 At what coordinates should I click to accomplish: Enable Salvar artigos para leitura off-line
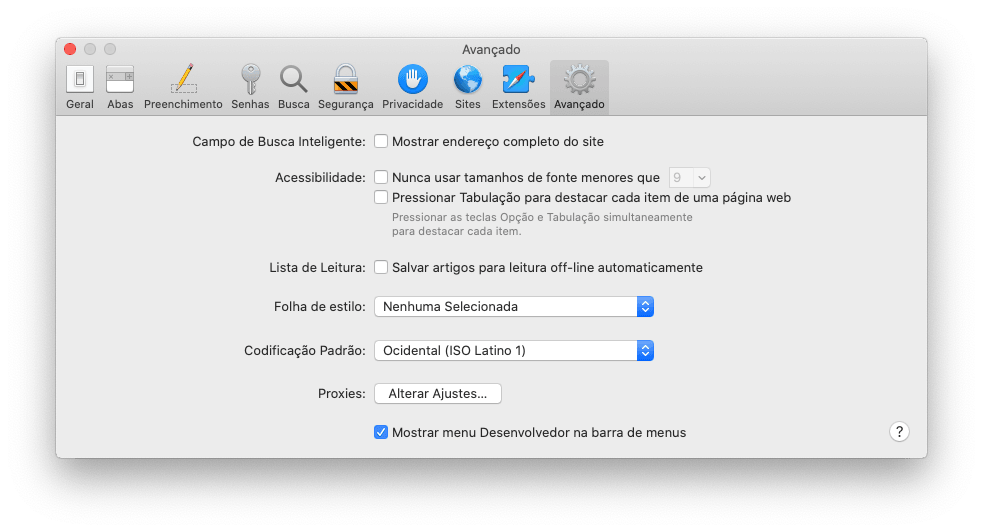coord(381,268)
